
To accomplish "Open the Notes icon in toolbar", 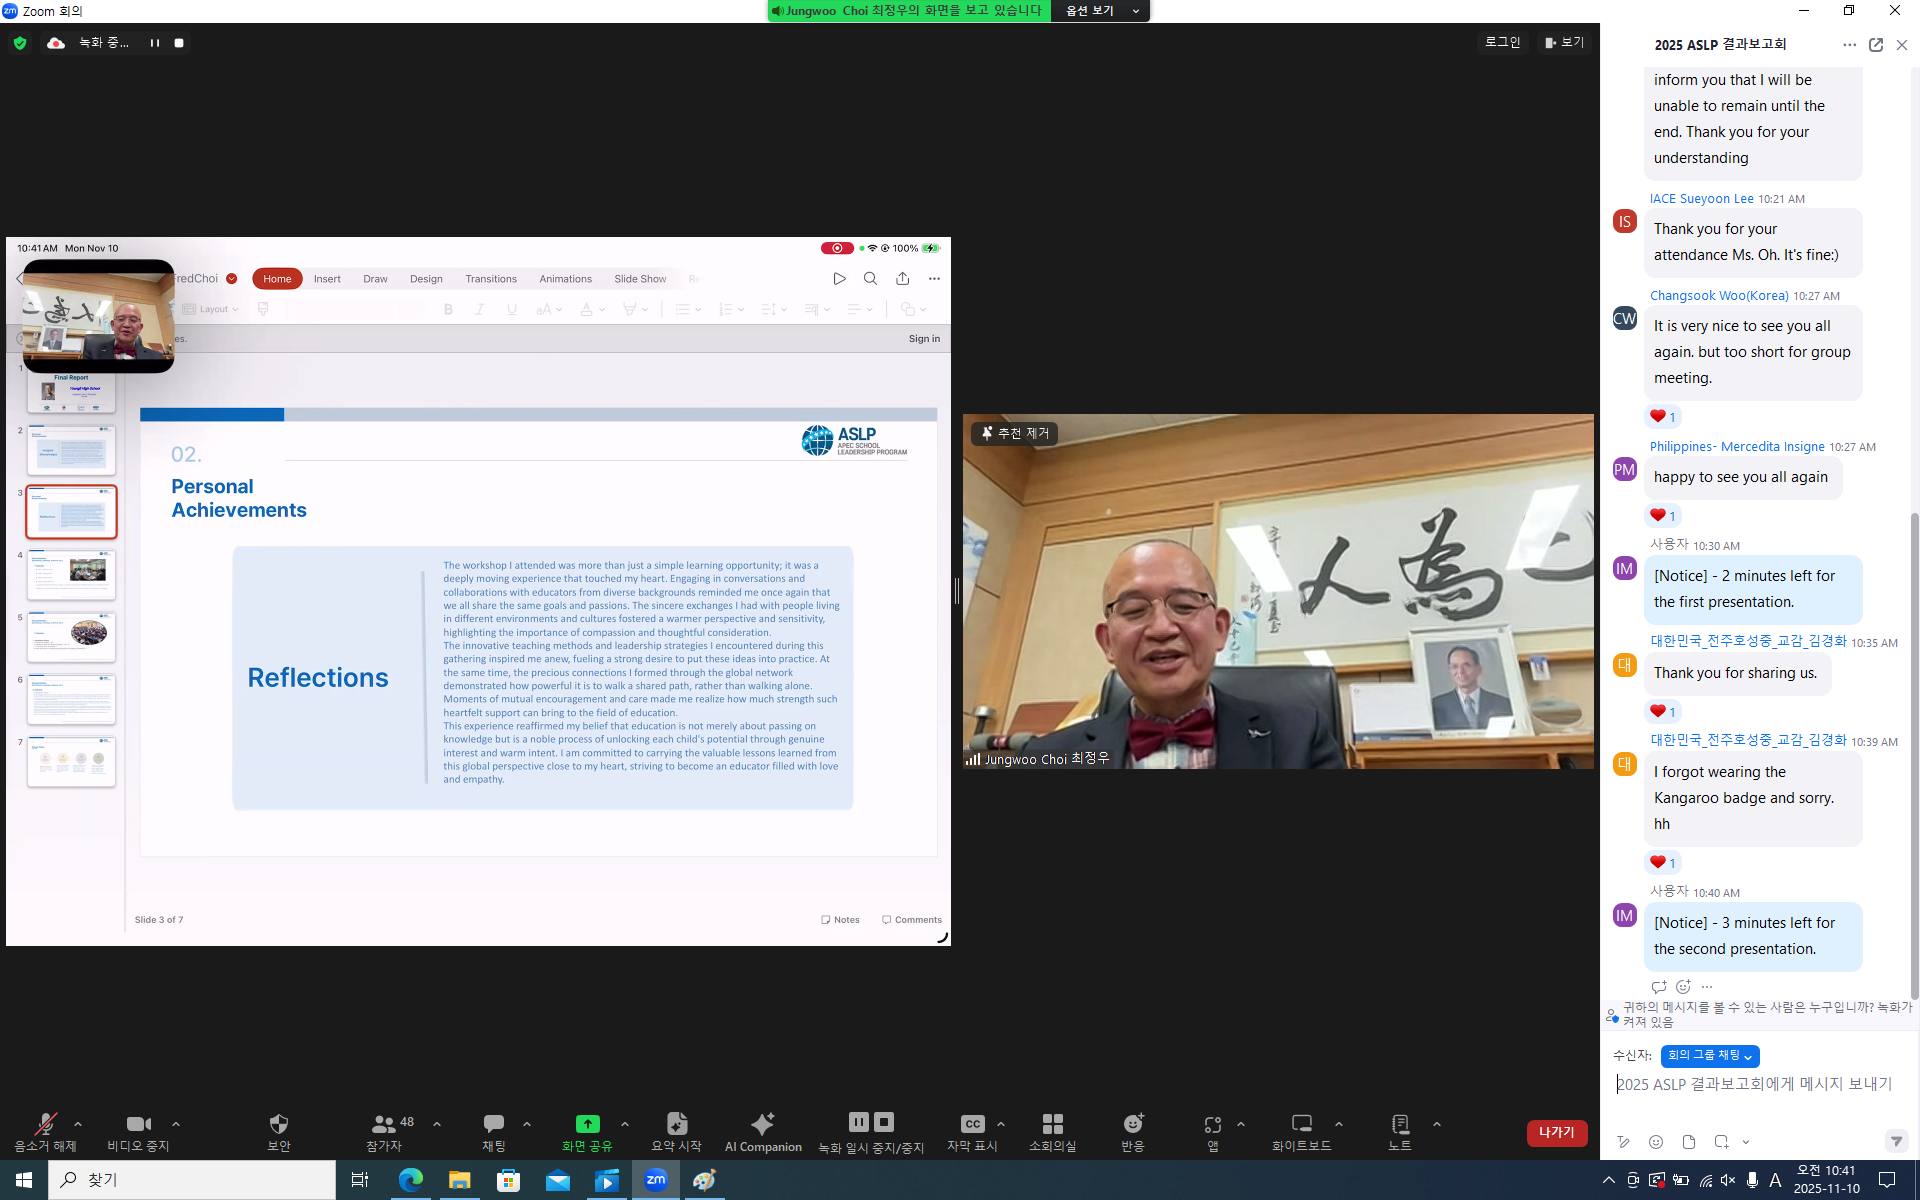I will tap(1400, 1125).
